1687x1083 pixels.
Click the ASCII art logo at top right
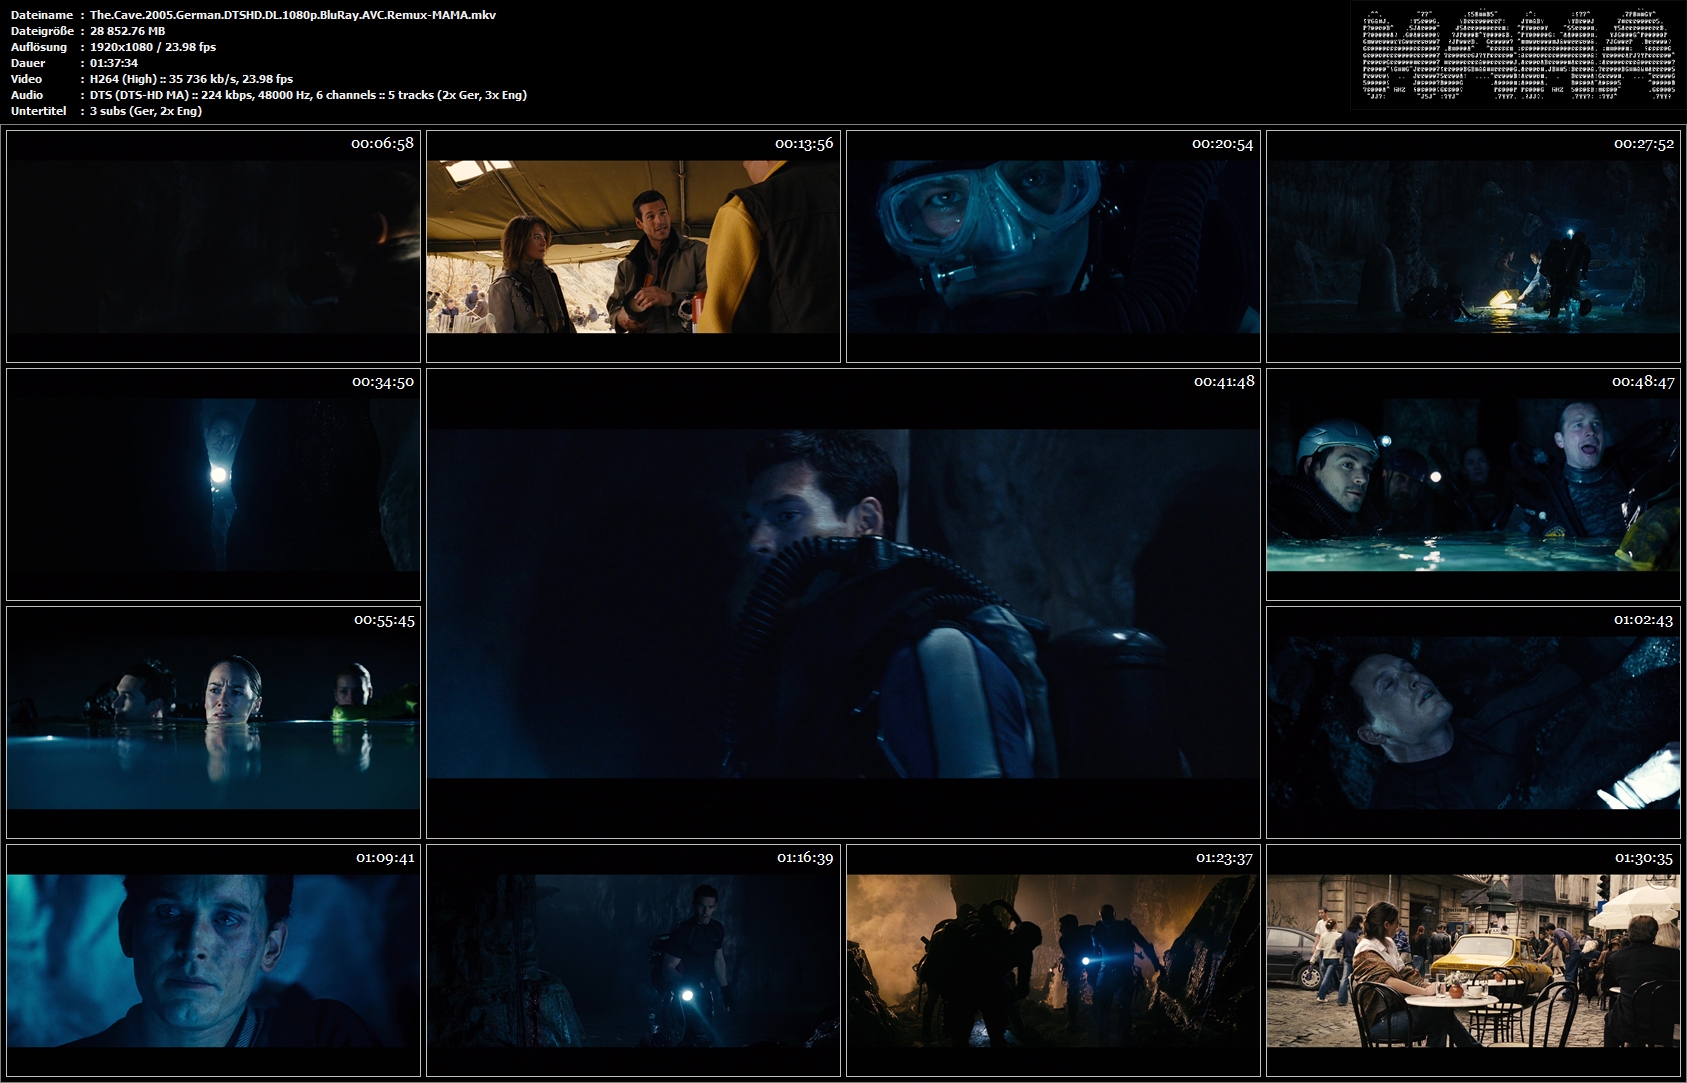point(1518,54)
